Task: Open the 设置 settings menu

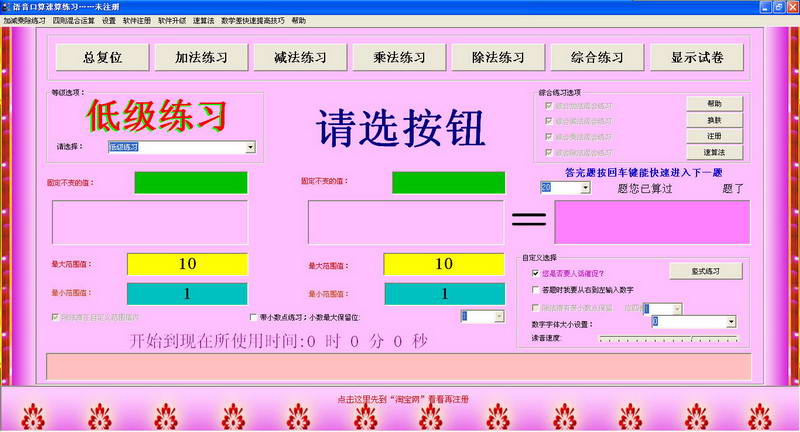Action: coord(109,20)
